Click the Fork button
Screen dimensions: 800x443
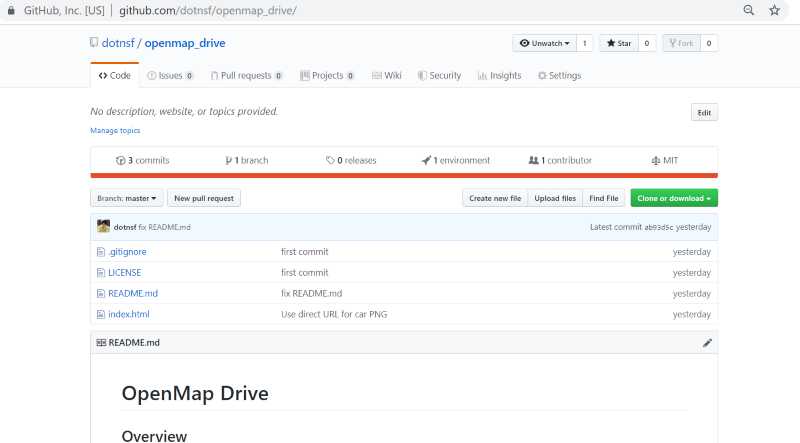[x=682, y=43]
